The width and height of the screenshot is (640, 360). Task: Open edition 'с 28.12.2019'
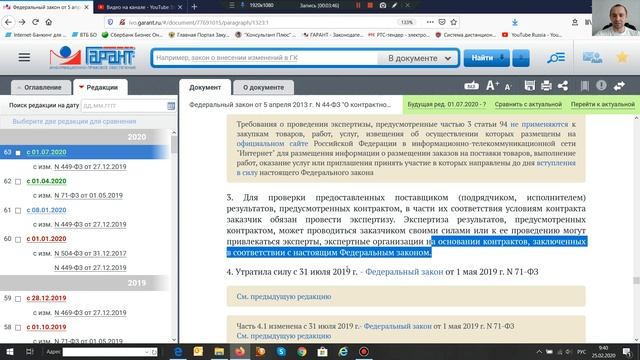pyautogui.click(x=46, y=298)
